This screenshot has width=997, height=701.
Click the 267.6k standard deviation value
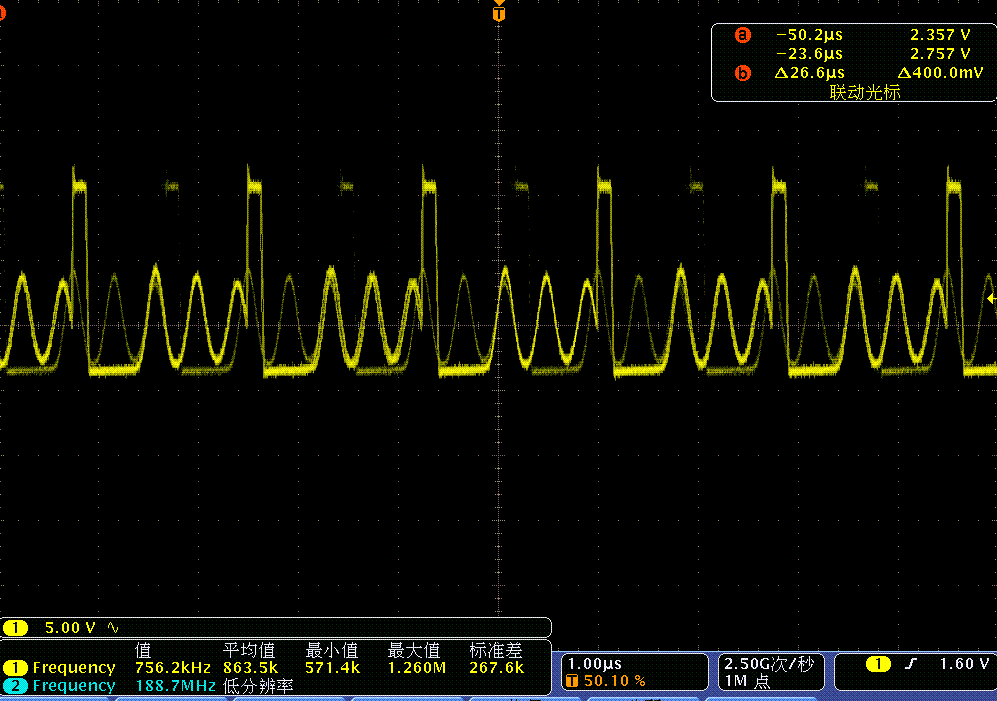[x=497, y=667]
